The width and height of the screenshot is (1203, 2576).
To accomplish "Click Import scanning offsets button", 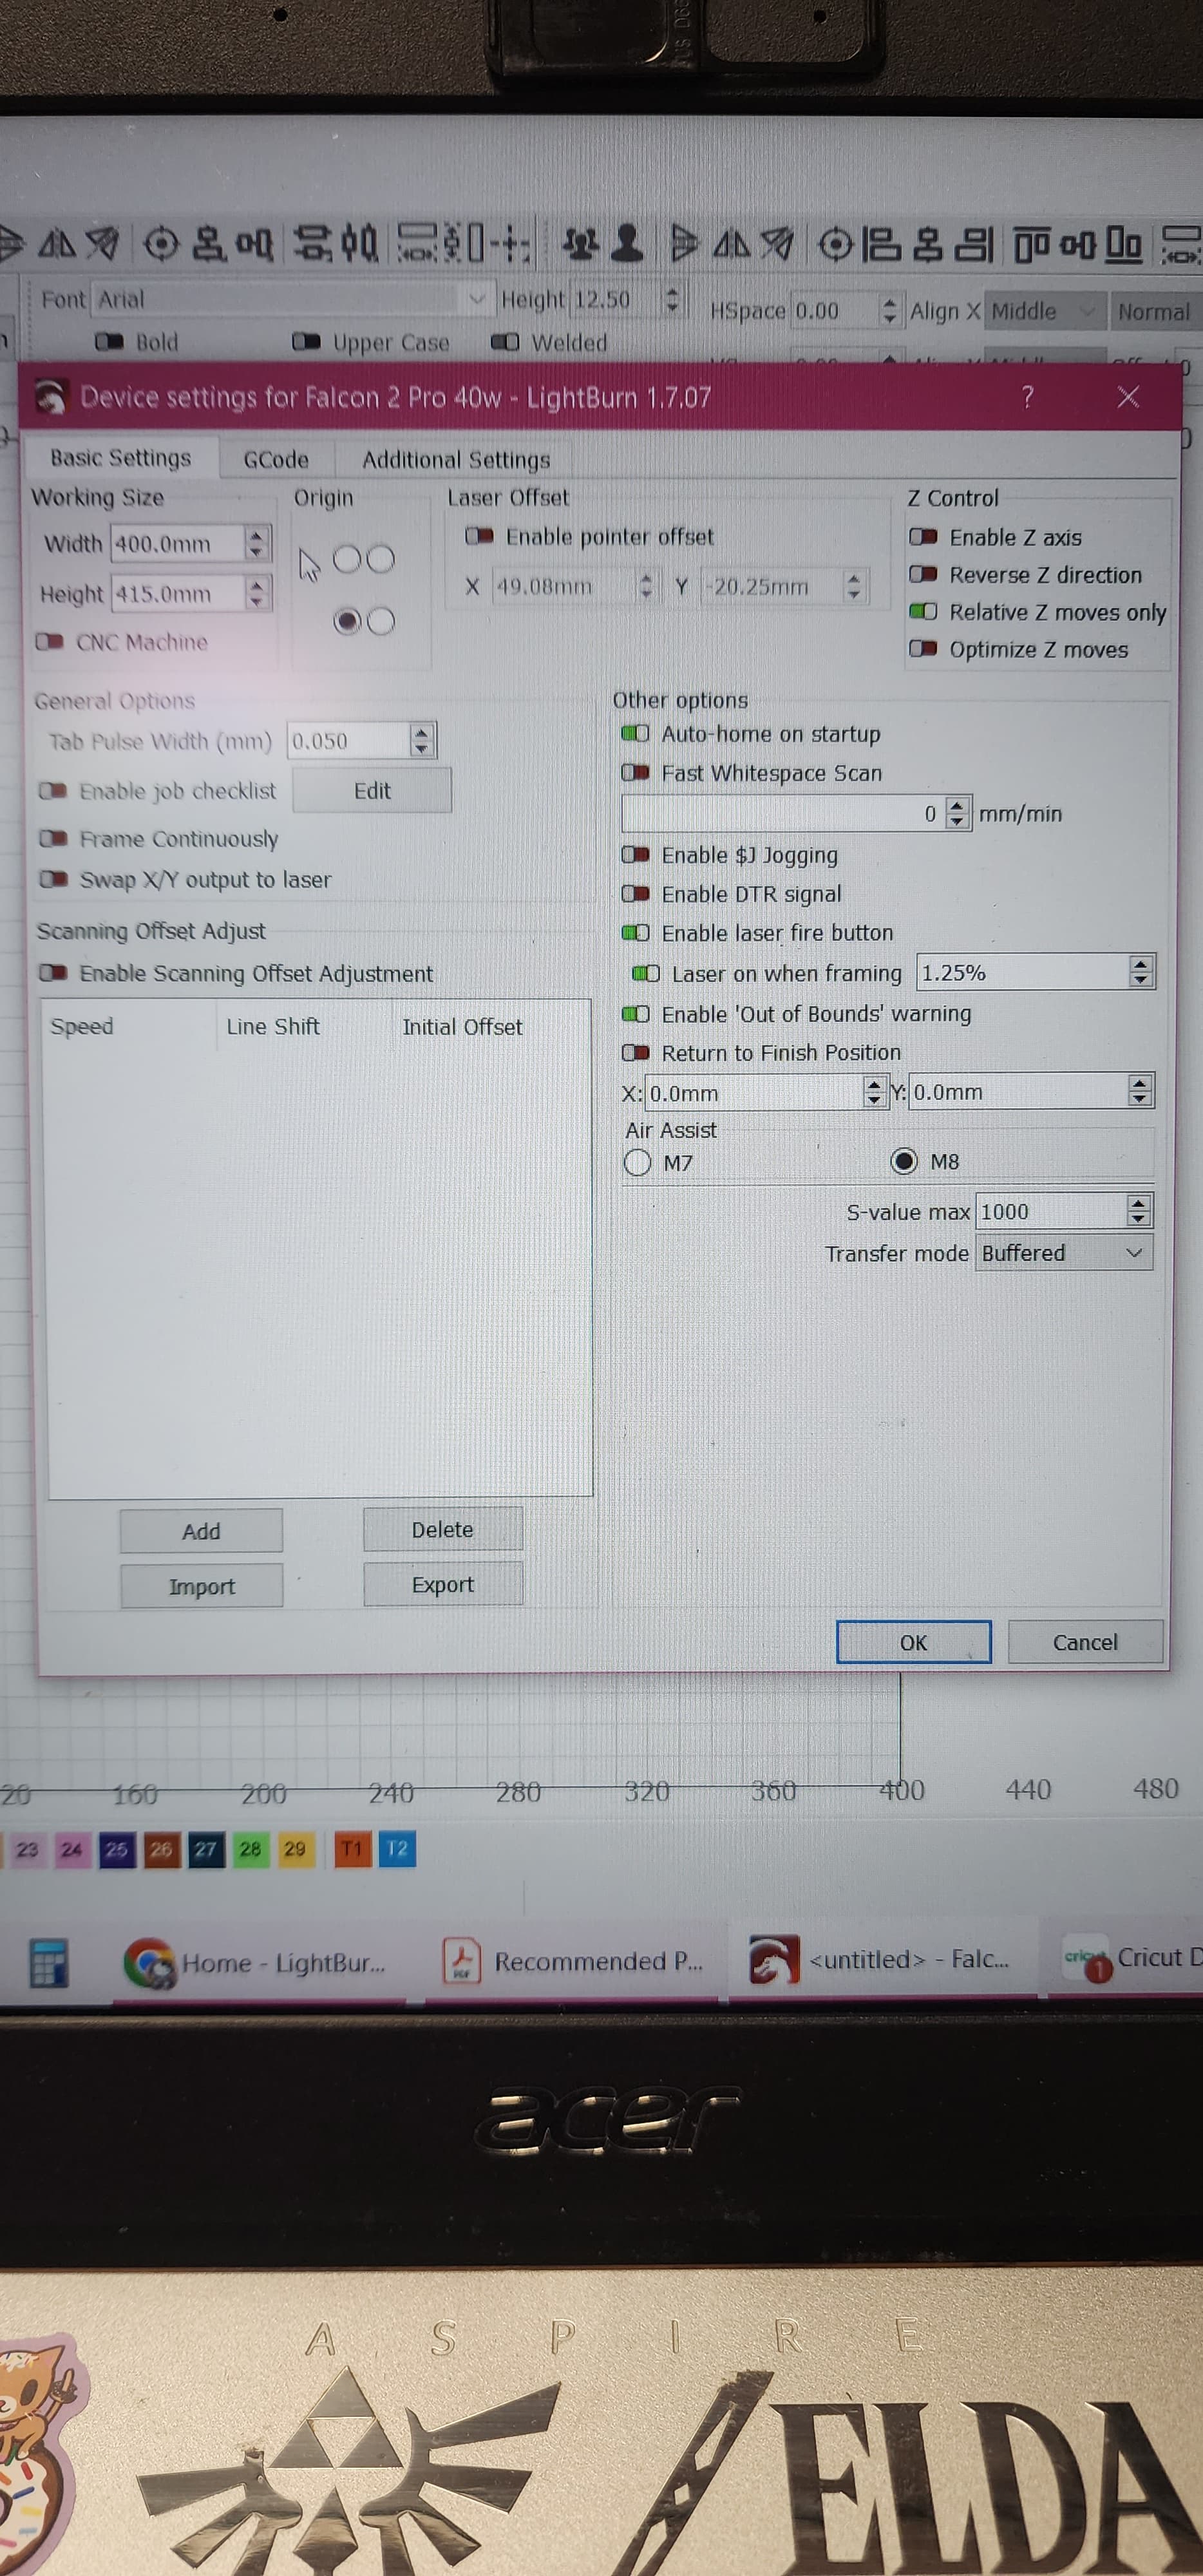I will 202,1586.
